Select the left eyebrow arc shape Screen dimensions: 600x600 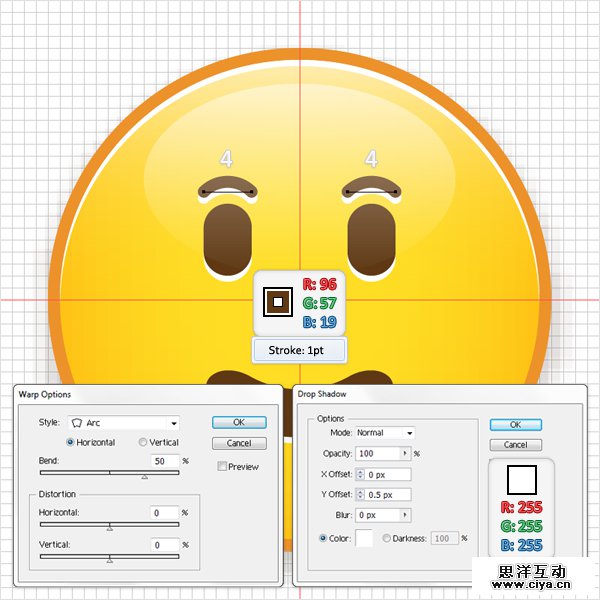click(227, 186)
